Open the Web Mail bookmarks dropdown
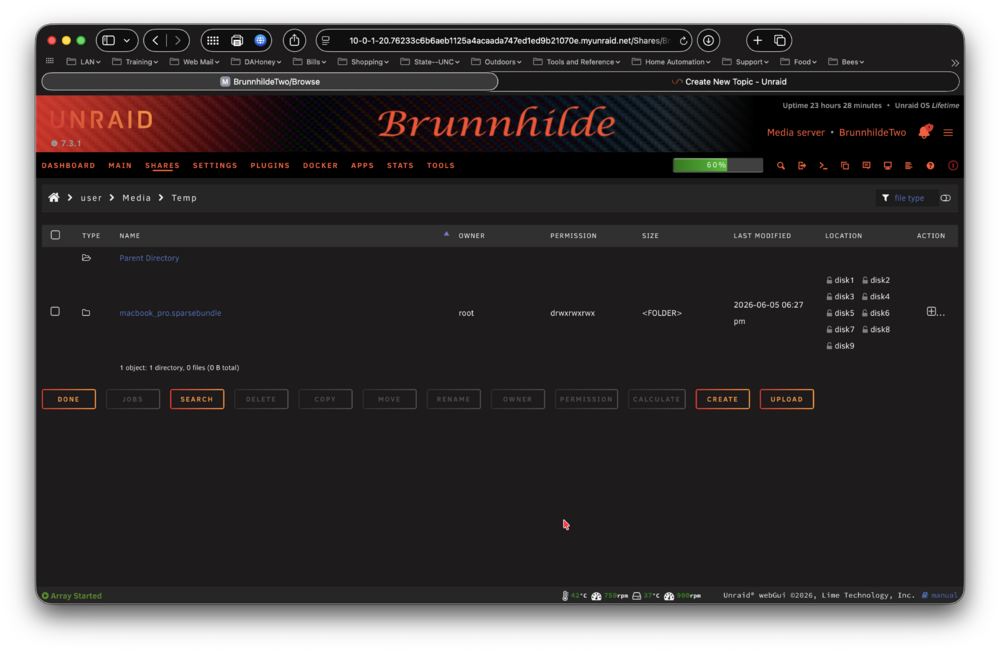 pyautogui.click(x=195, y=62)
